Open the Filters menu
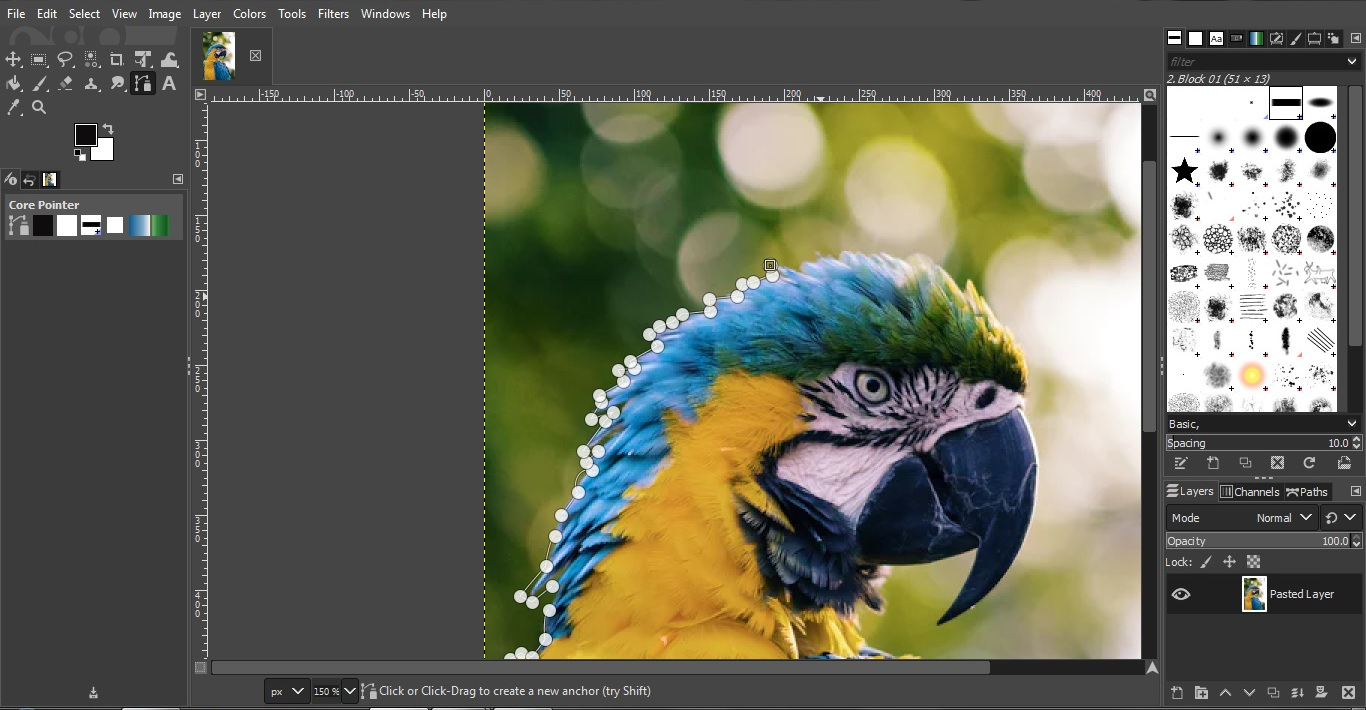The image size is (1366, 710). coord(334,13)
